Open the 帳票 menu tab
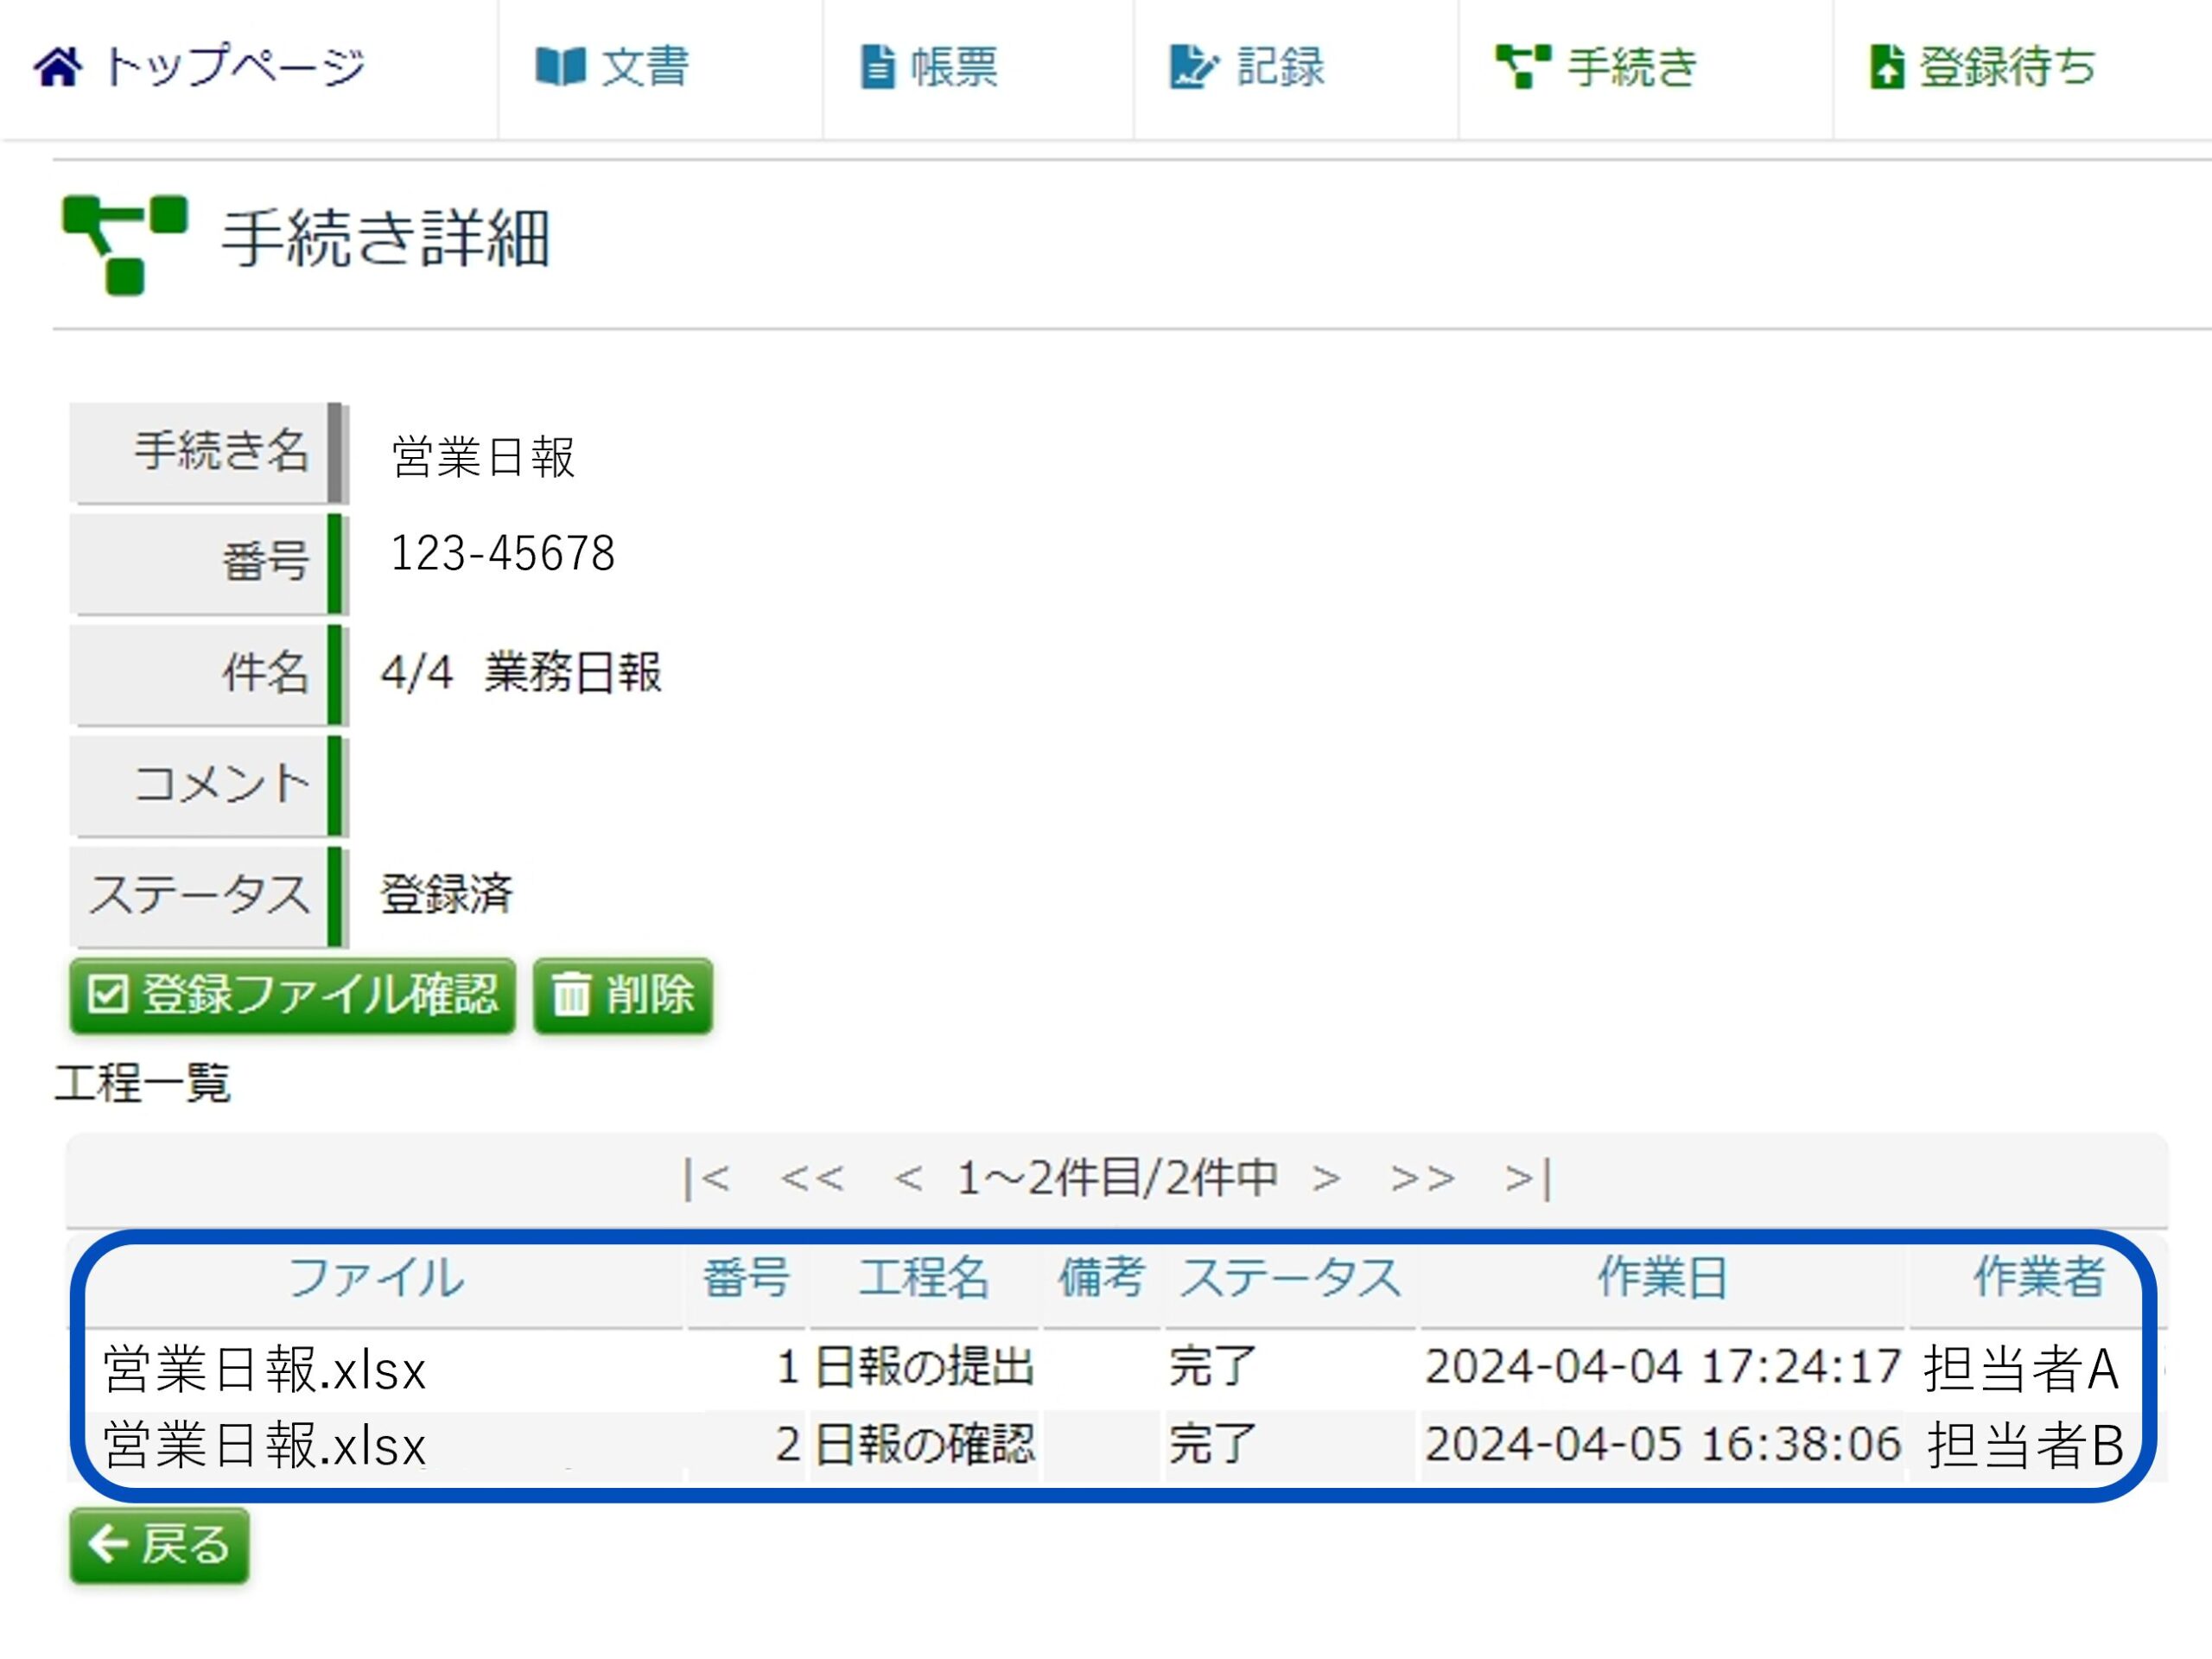 tap(953, 67)
